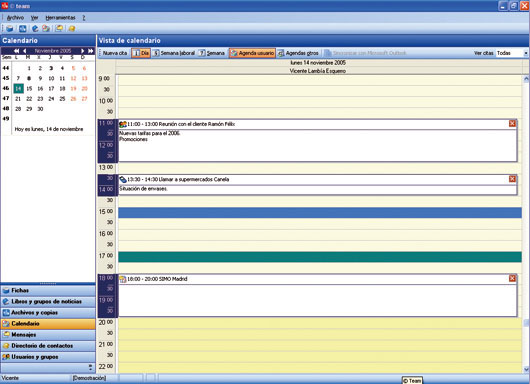The height and width of the screenshot is (384, 530).
Task: Open news groups toolbar icon with blue e
Action: coord(35,29)
